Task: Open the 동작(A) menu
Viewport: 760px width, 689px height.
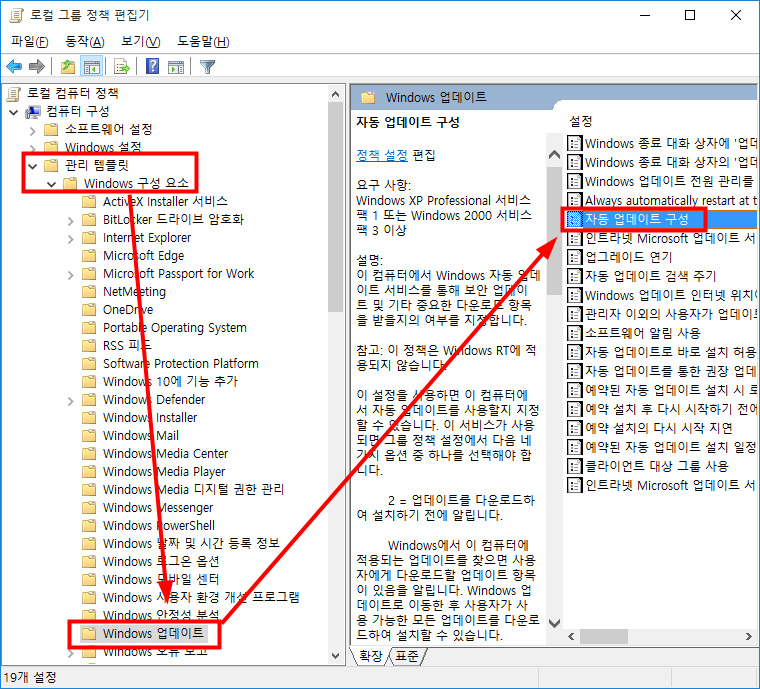Action: pos(84,41)
